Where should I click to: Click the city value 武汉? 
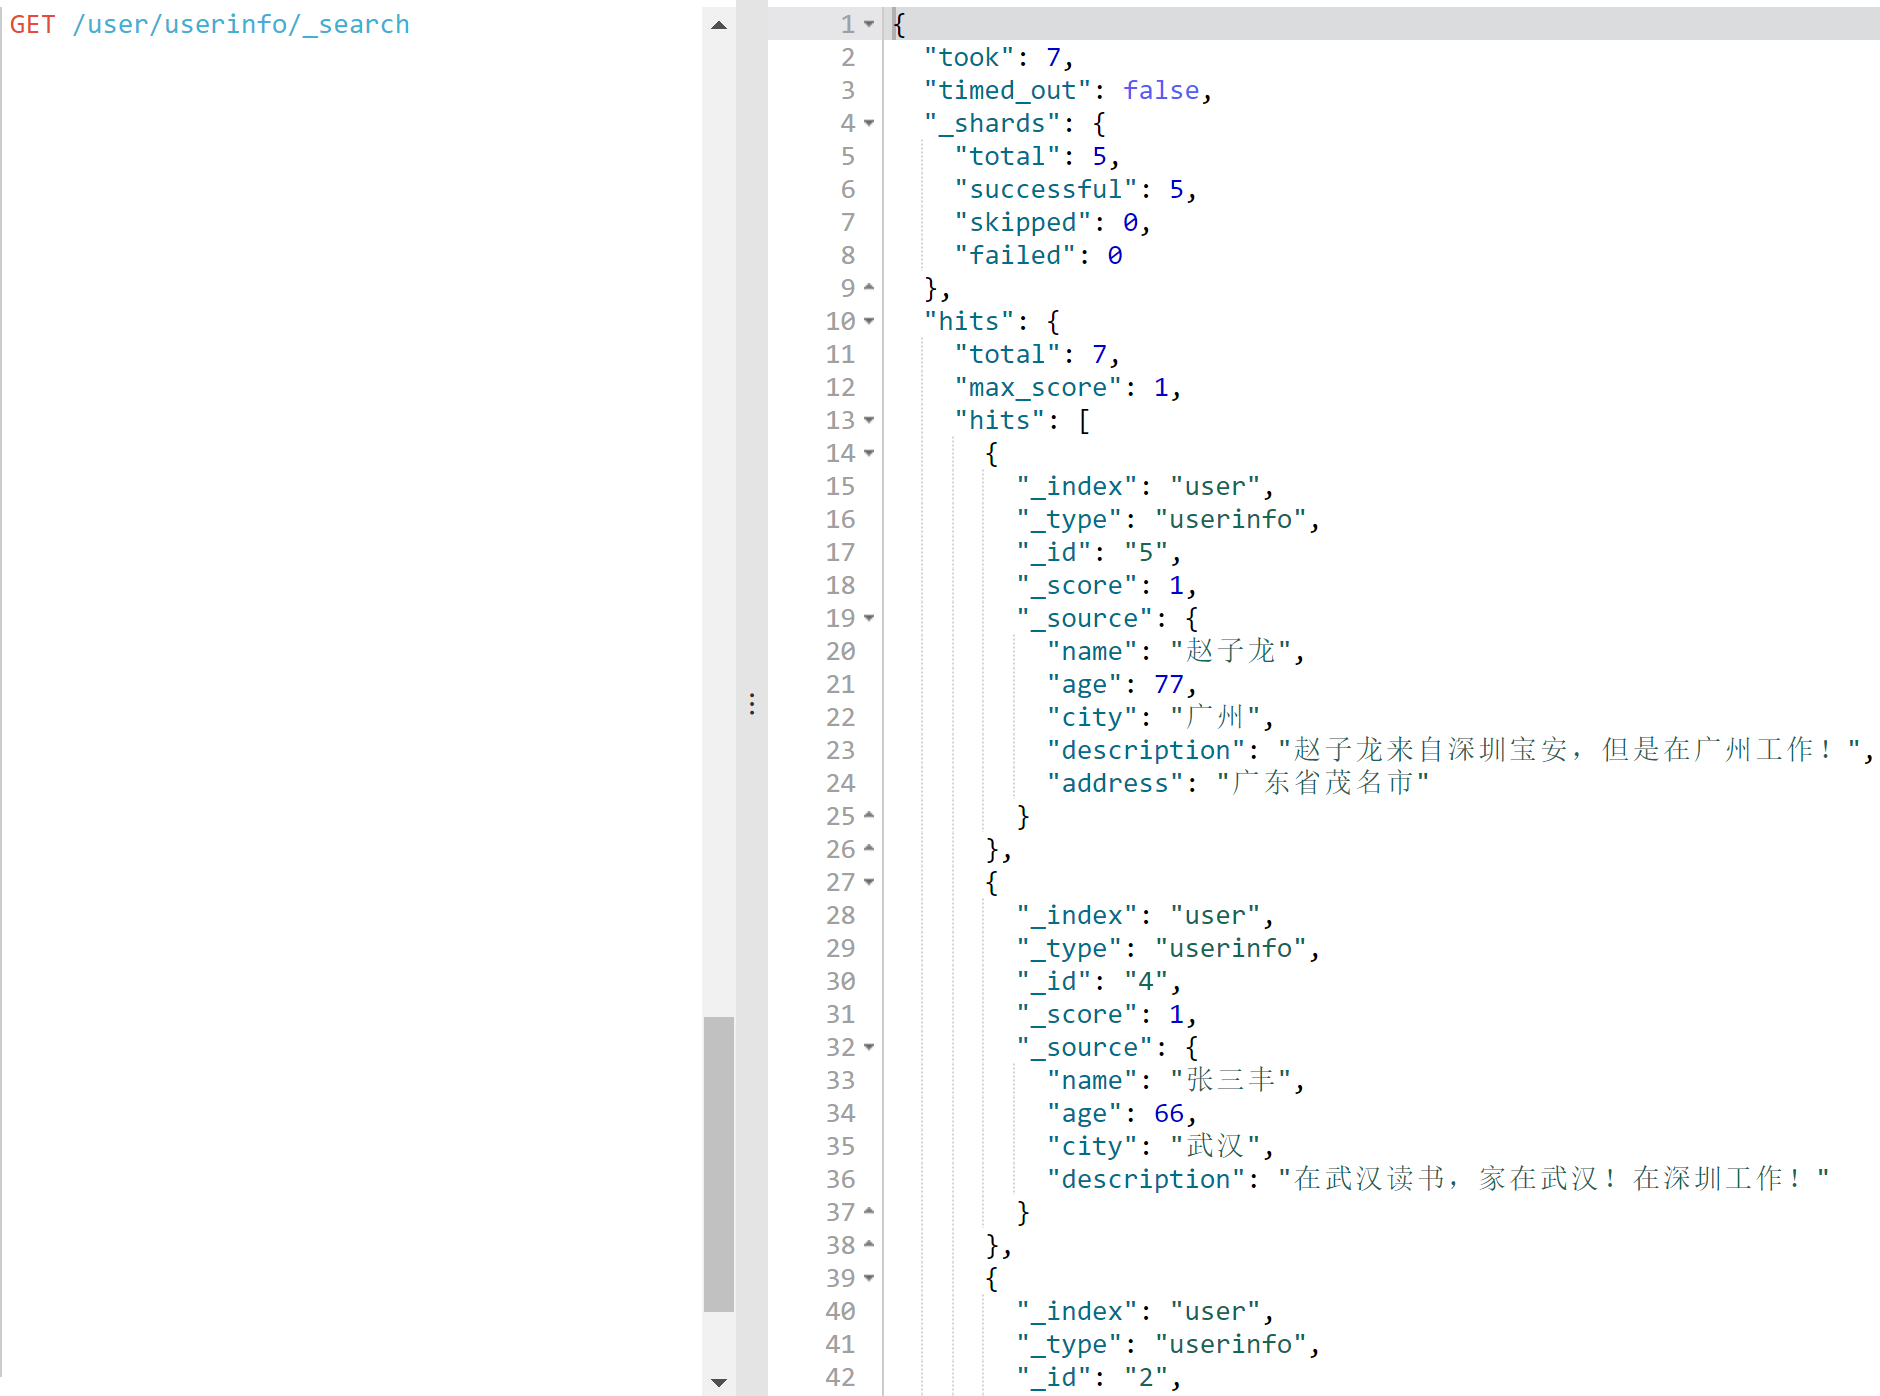point(1216,1146)
